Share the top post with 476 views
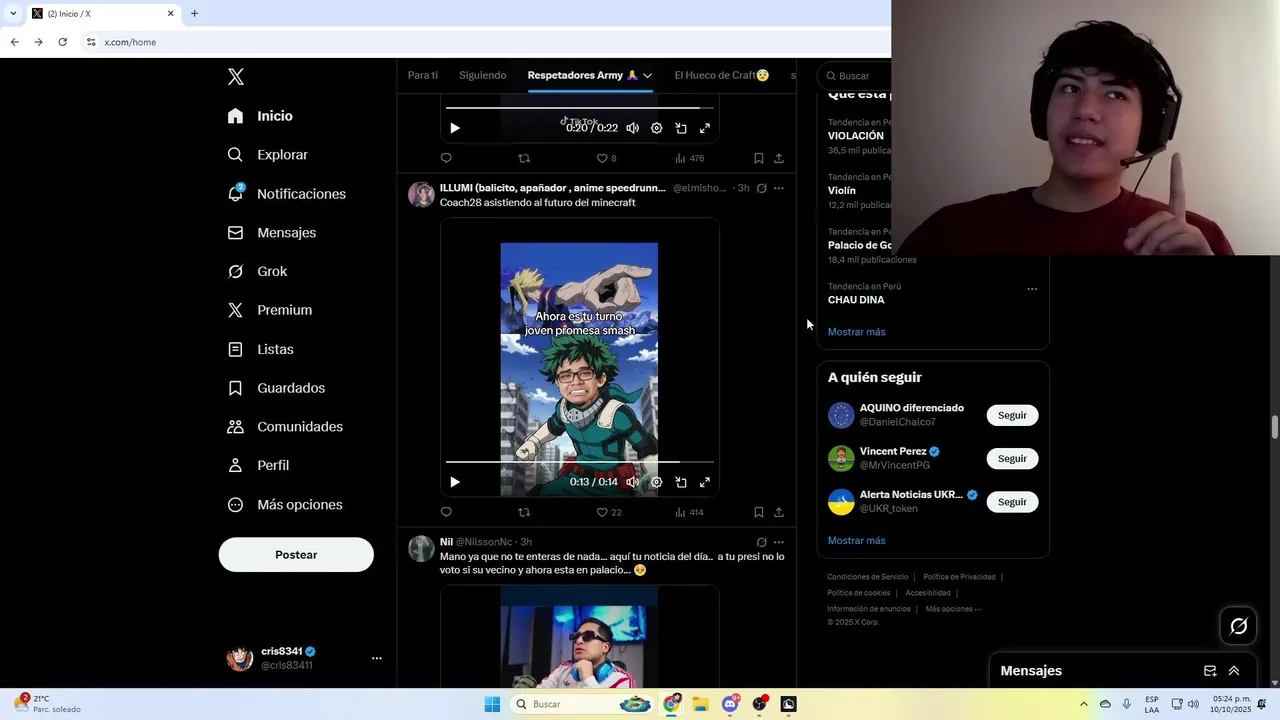Screen dimensions: 1280x720 [x=779, y=158]
